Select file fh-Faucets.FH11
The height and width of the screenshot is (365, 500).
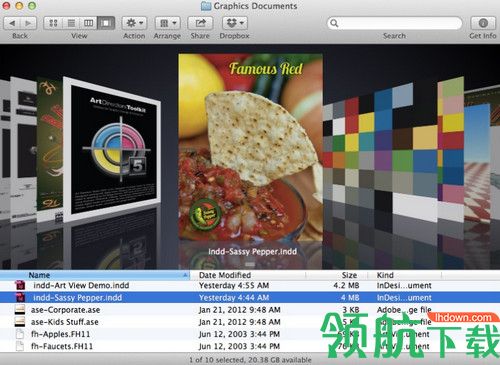coord(250,346)
